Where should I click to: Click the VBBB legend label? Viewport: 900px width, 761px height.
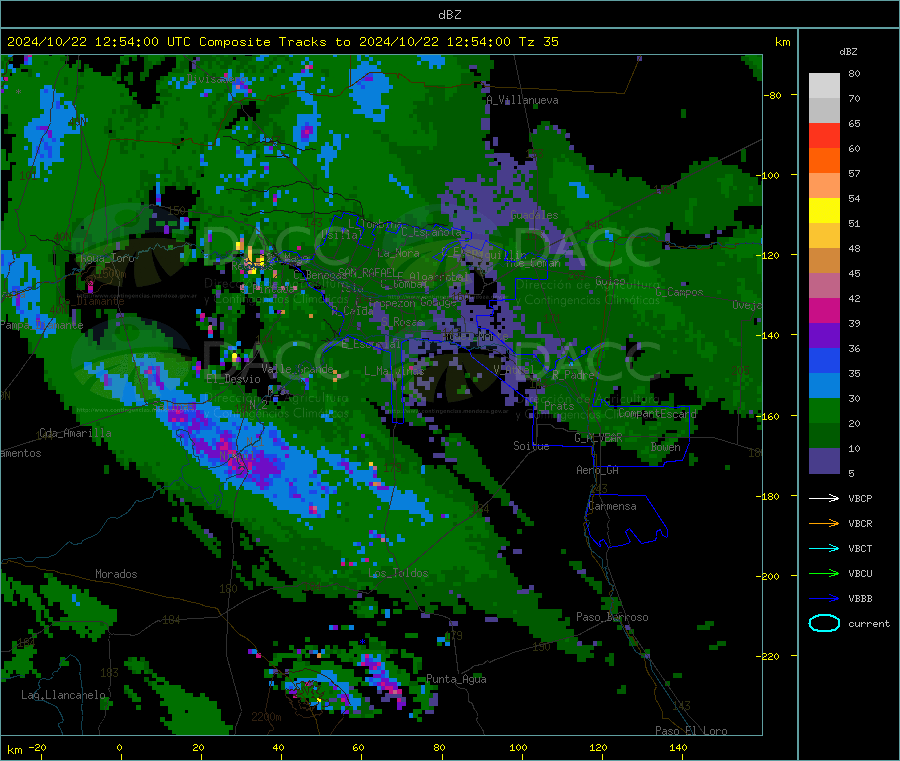click(860, 599)
